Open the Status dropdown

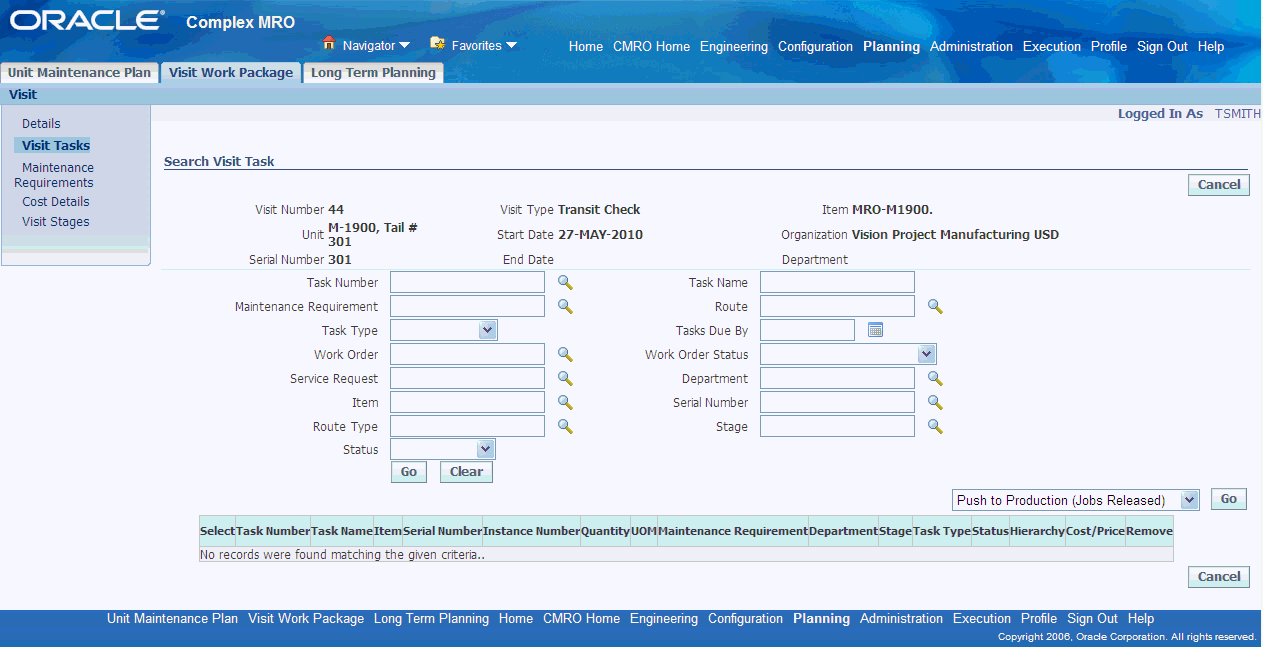pyautogui.click(x=486, y=450)
